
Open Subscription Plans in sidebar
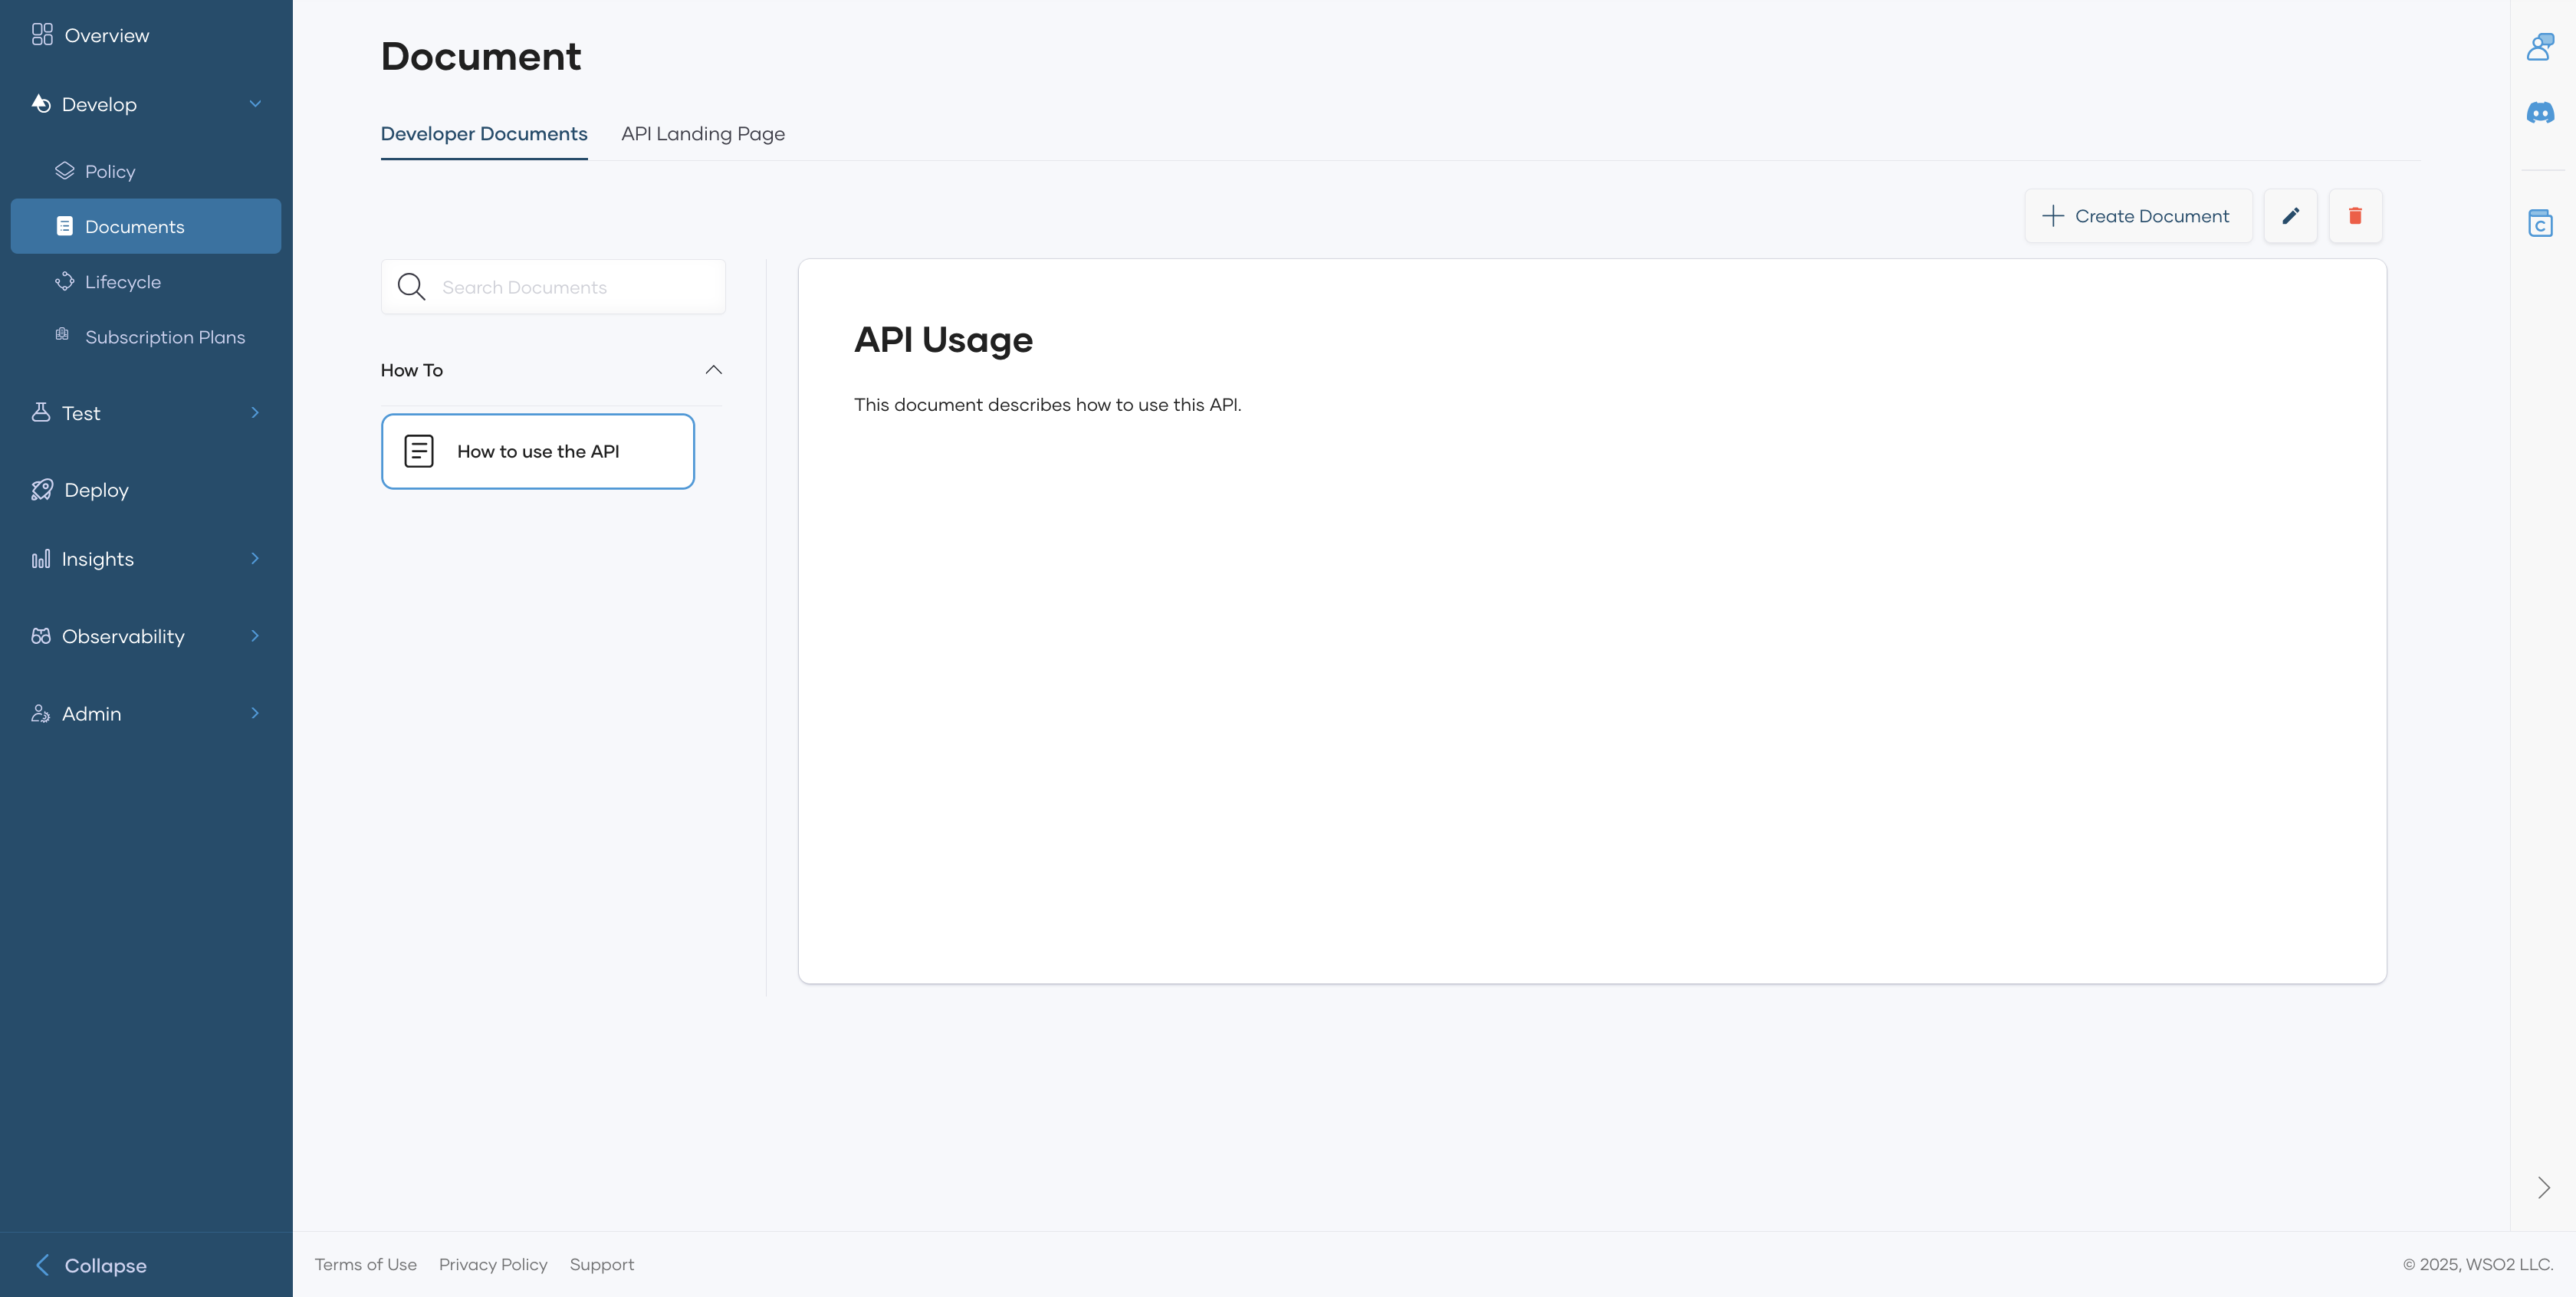click(164, 337)
